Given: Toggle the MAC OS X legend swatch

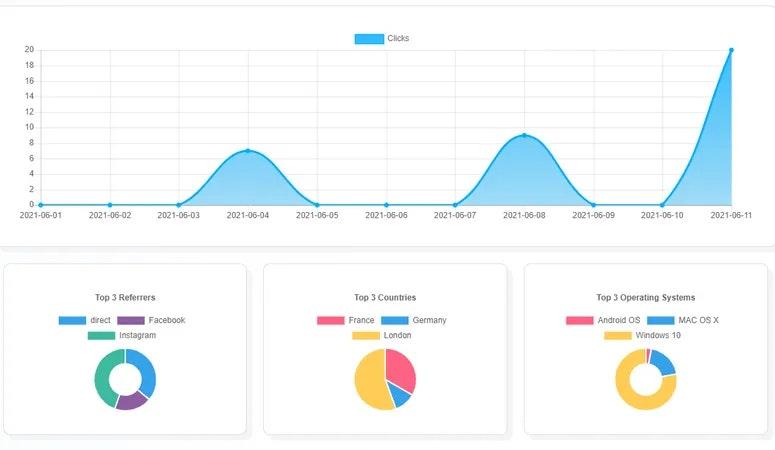Looking at the screenshot, I should [x=661, y=320].
